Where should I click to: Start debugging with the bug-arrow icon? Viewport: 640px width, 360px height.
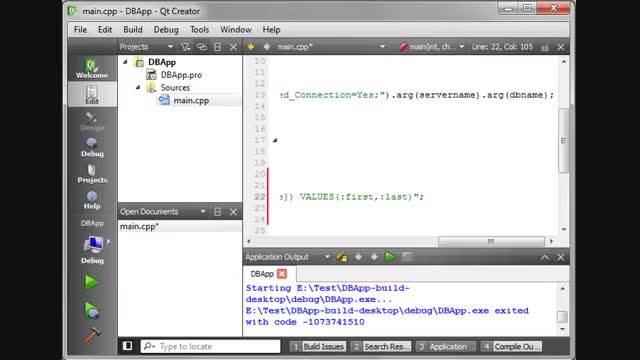(92, 310)
